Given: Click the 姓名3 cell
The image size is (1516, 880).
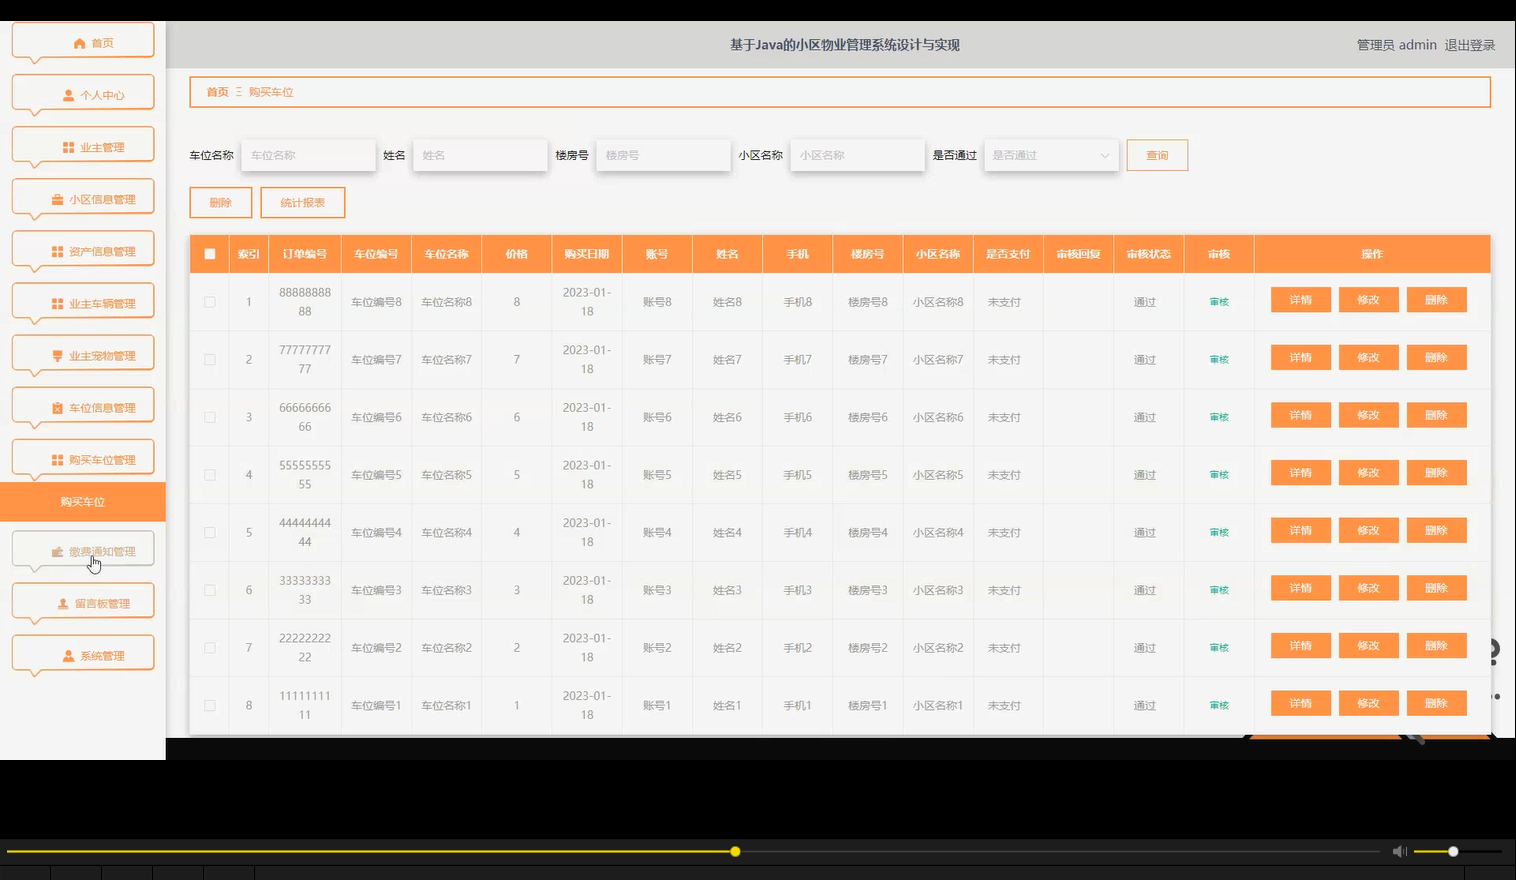Looking at the screenshot, I should coord(727,590).
